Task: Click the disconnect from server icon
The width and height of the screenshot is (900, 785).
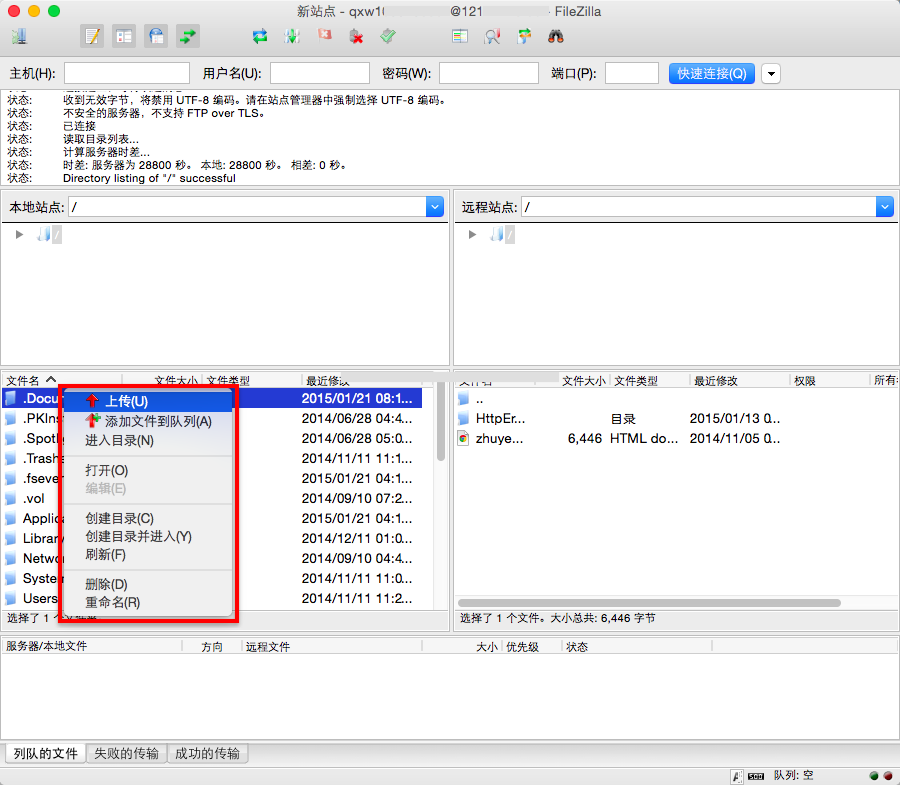Action: coord(356,37)
